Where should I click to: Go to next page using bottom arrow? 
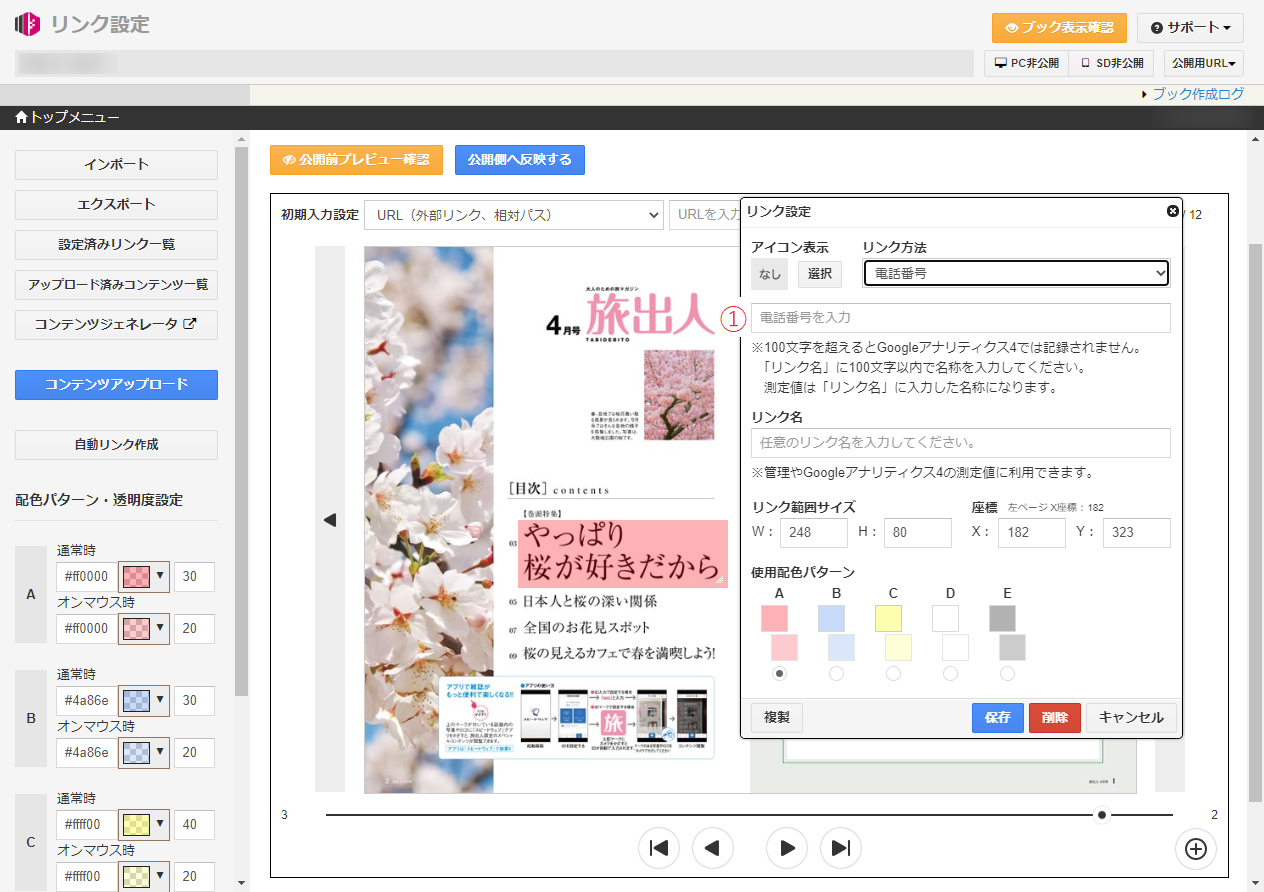tap(787, 849)
